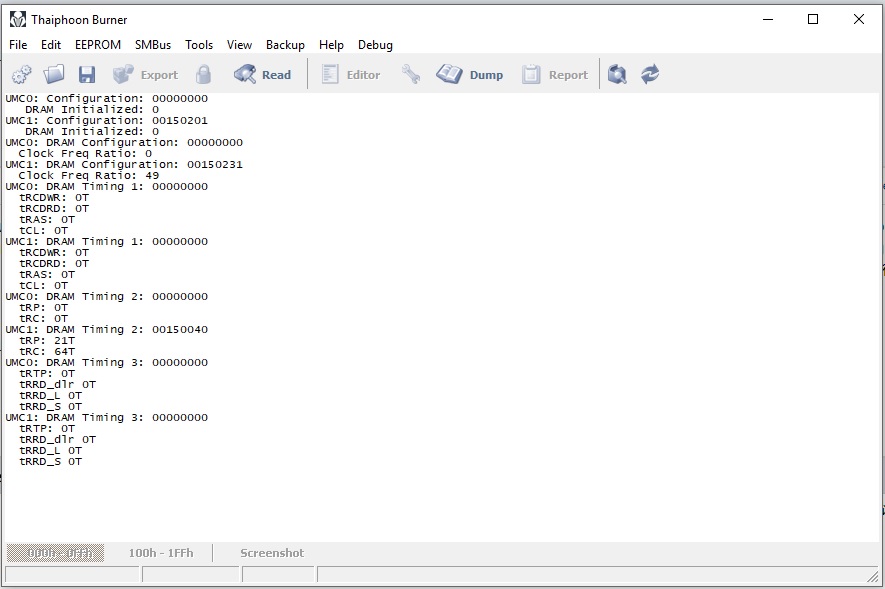Click the Report toolbar button
Screen dimensions: 885x589
tap(554, 74)
